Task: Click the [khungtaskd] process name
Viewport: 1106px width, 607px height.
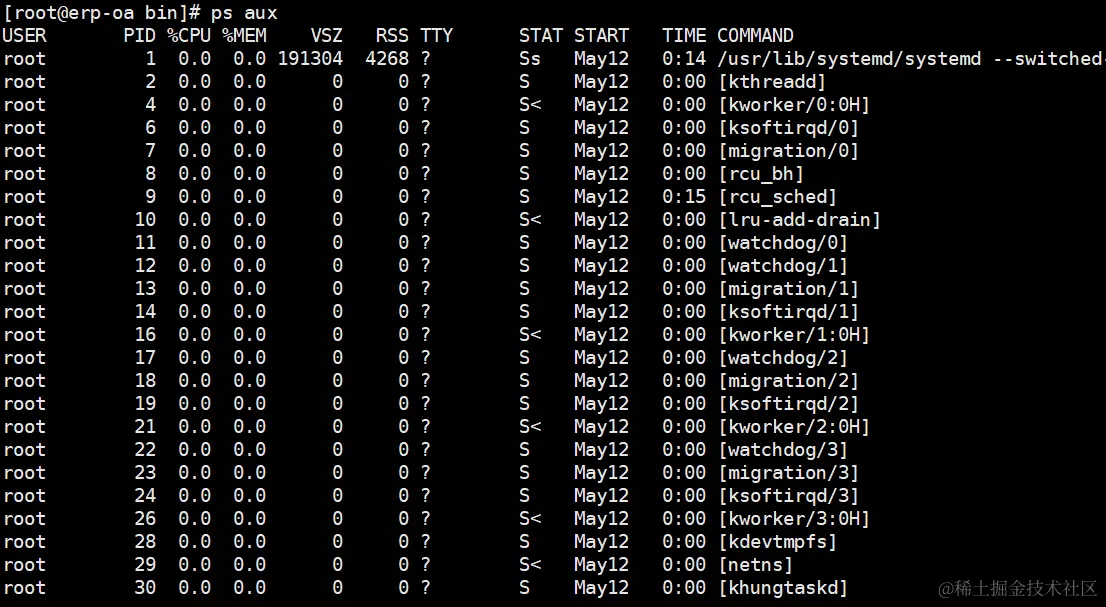Action: point(782,588)
